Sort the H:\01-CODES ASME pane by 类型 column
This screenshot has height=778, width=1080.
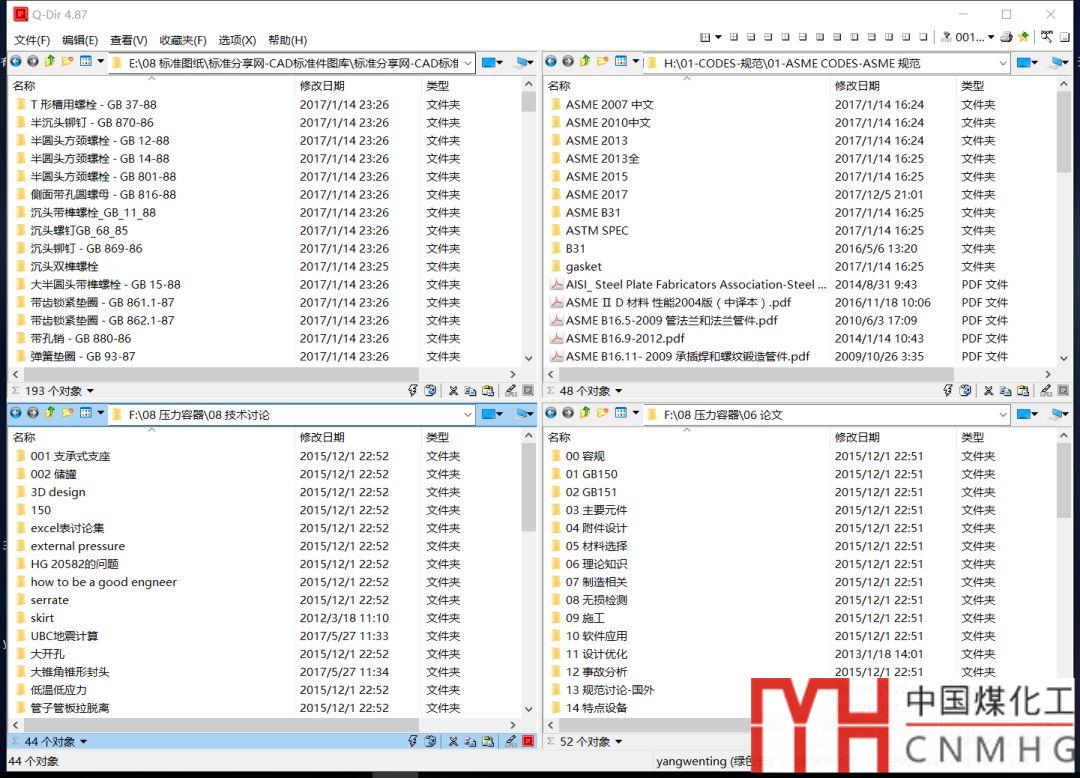tap(1006, 86)
